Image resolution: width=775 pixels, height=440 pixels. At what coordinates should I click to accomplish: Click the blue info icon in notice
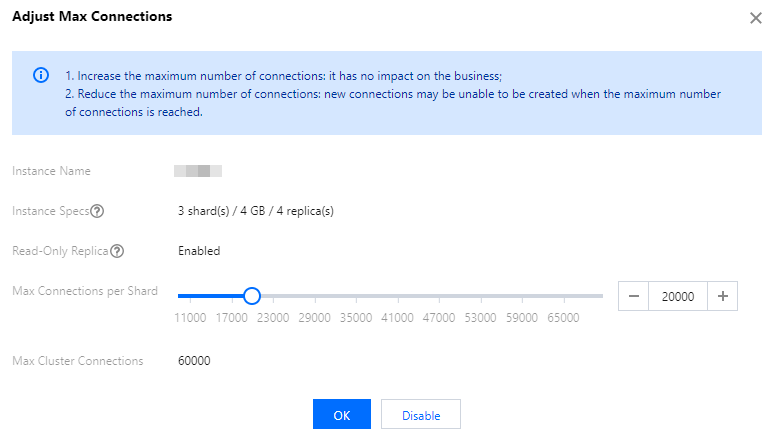point(41,76)
